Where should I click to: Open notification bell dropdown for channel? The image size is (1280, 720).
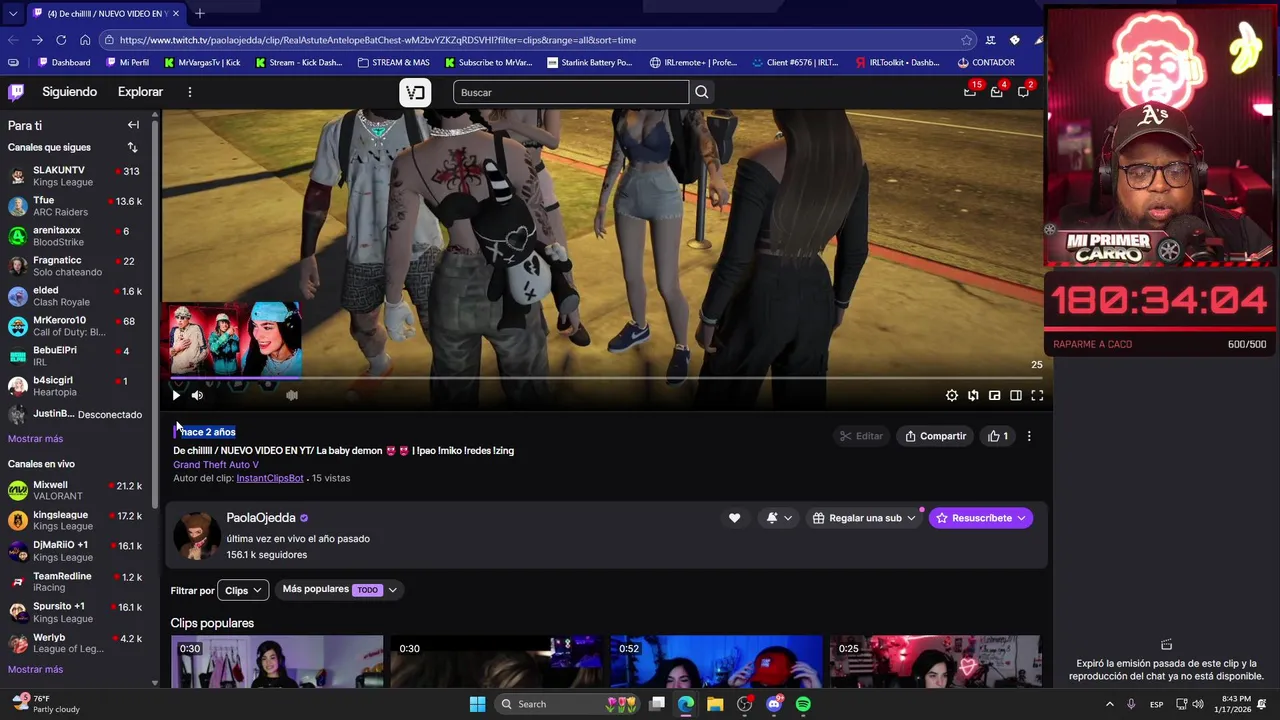(779, 518)
